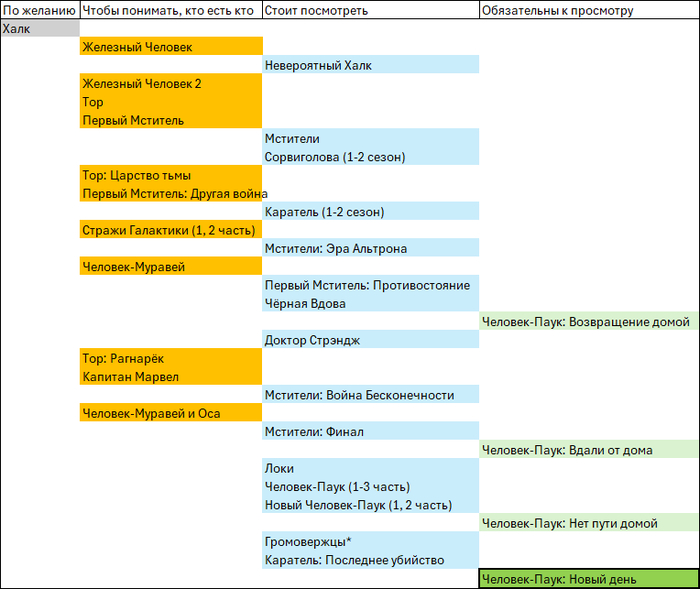Select the orange 'Человек-Муравей' cell
Image resolution: width=700 pixels, height=589 pixels.
(x=171, y=266)
